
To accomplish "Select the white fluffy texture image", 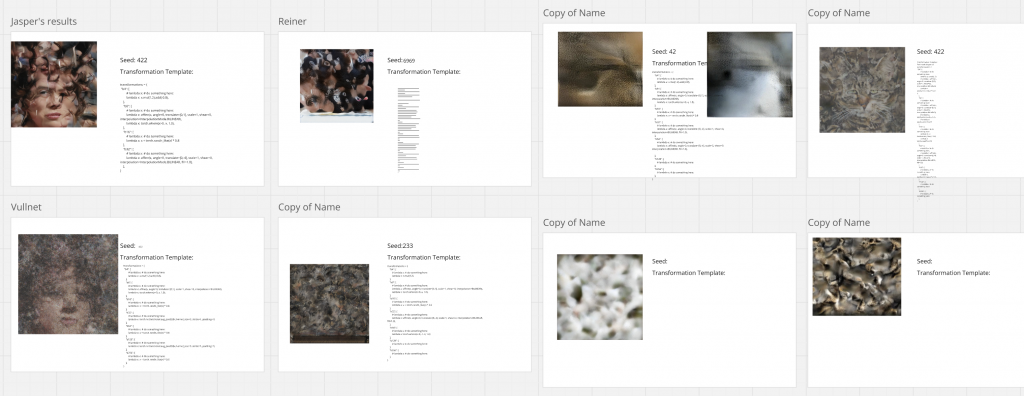I will [600, 297].
